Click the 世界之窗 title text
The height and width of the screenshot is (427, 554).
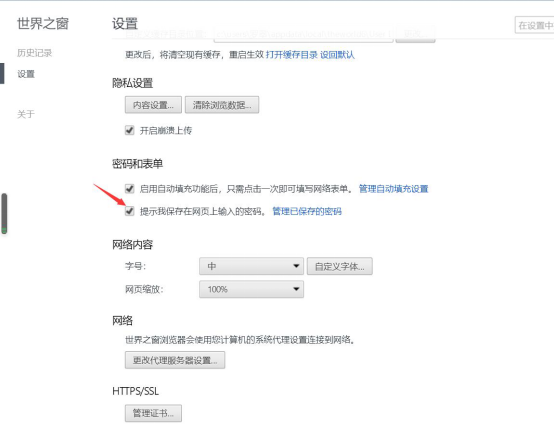[x=43, y=24]
